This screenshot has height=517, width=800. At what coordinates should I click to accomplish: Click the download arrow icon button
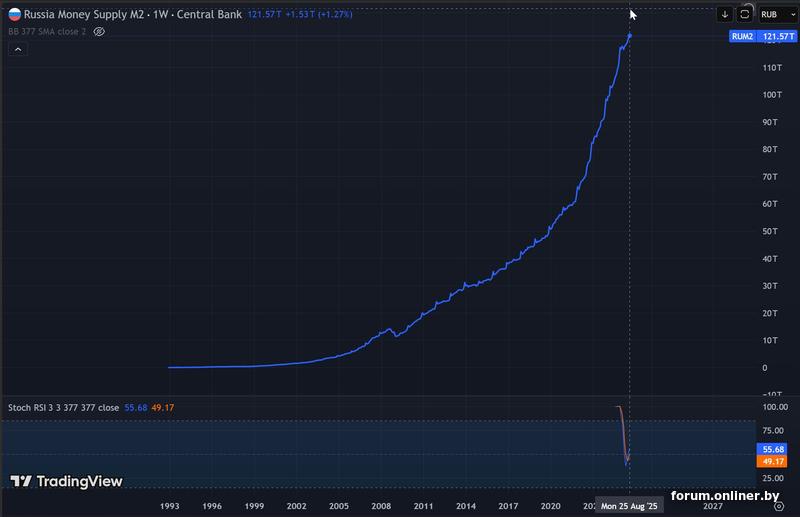(x=724, y=14)
